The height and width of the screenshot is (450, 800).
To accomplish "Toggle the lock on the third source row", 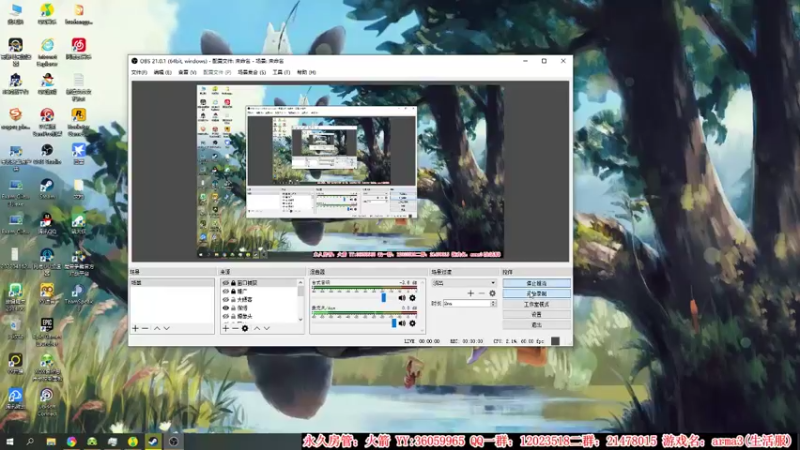I will click(233, 299).
